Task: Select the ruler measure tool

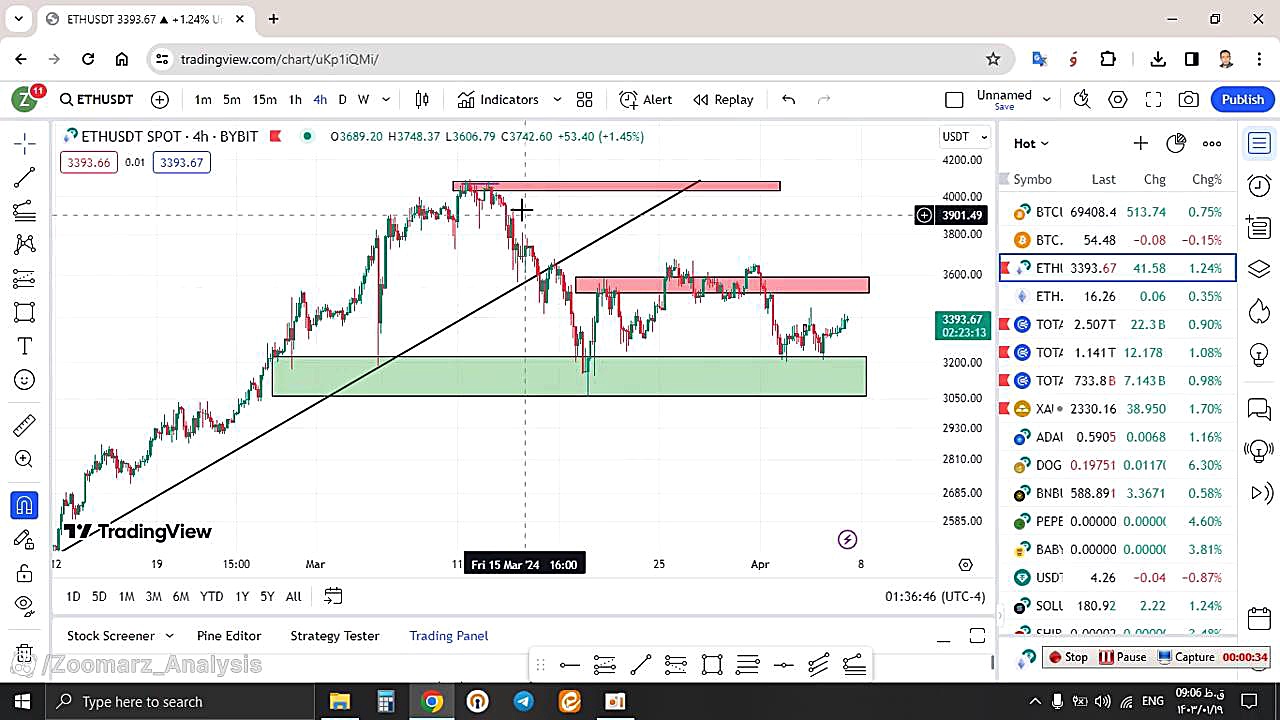Action: (x=25, y=426)
